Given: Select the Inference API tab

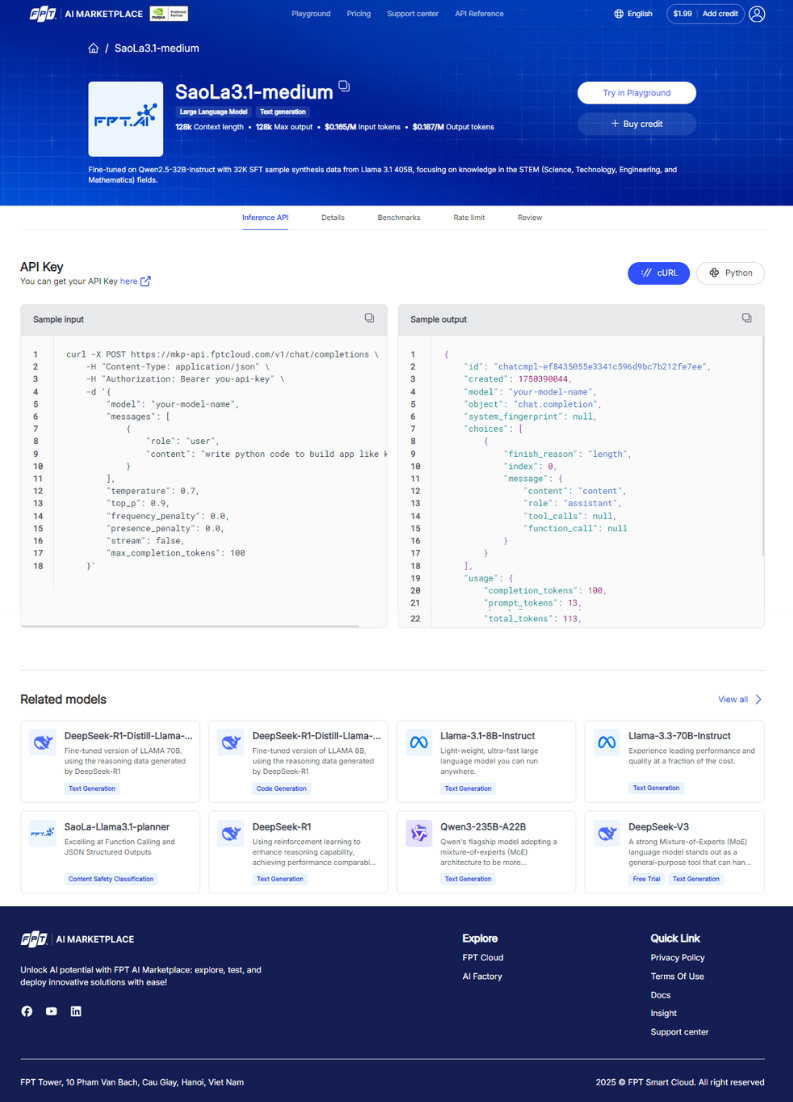Looking at the screenshot, I should pos(265,218).
